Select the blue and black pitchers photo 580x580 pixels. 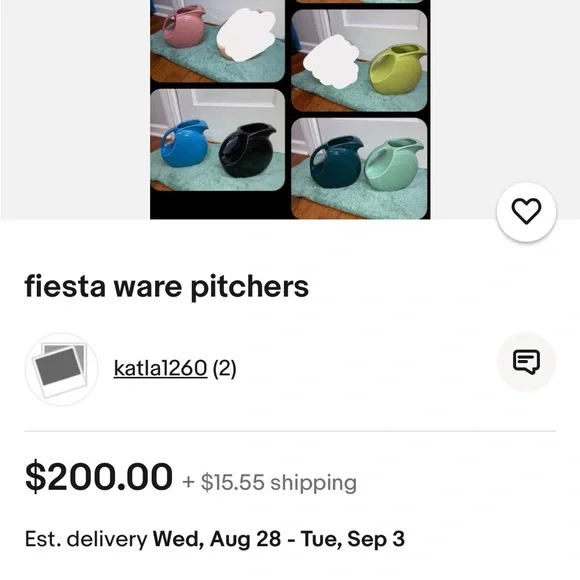[218, 140]
